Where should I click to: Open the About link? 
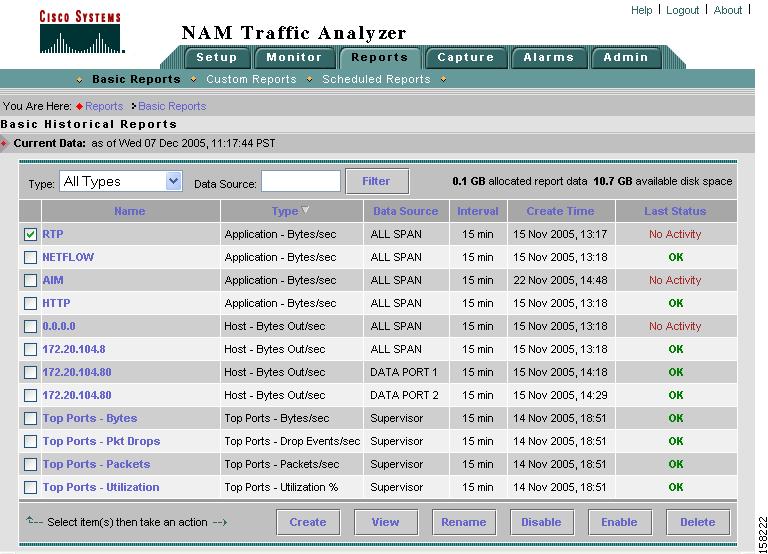pos(727,10)
